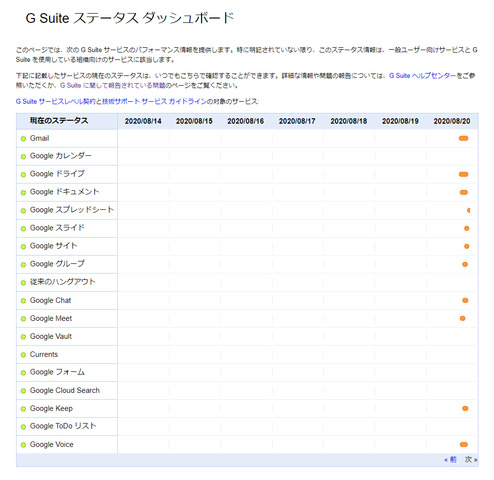The image size is (494, 480).
Task: Click the green status dot beside Gmail
Action: [23, 139]
